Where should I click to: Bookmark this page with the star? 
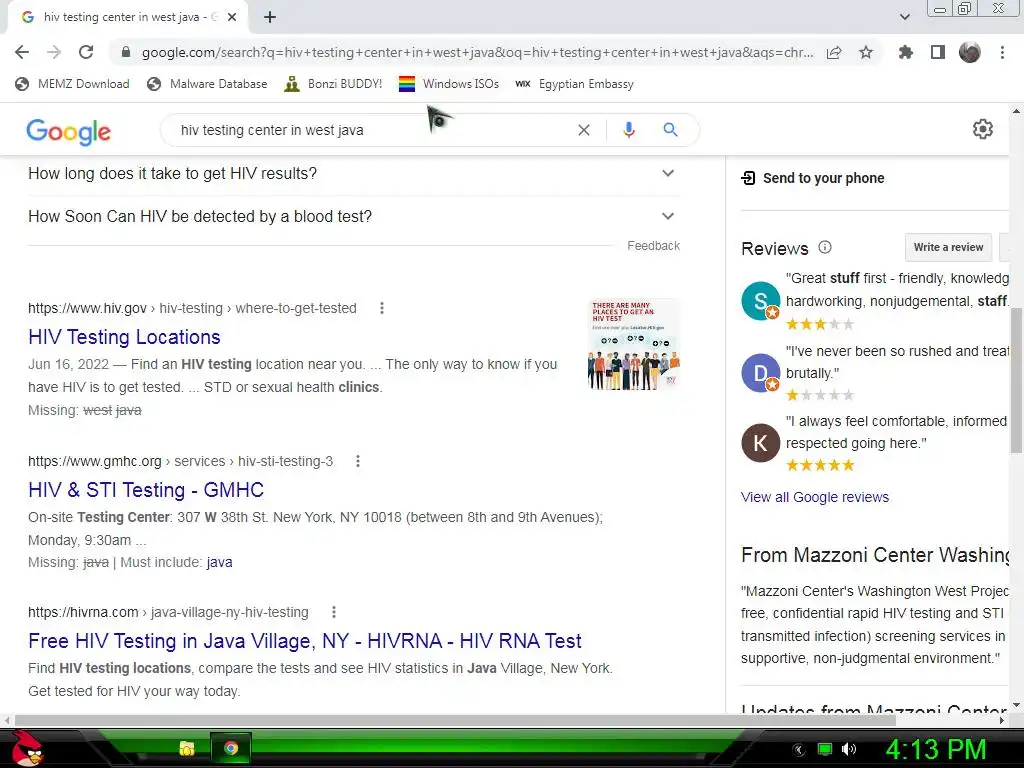point(866,52)
